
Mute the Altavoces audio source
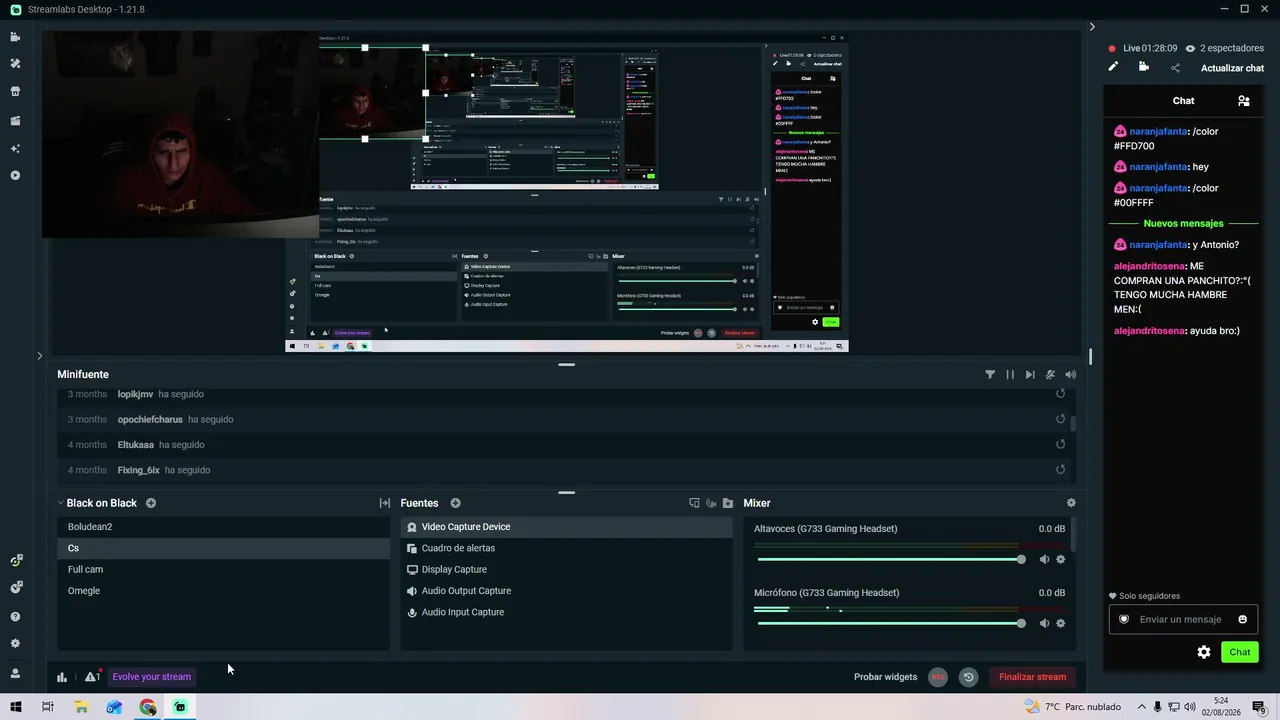click(x=1044, y=559)
